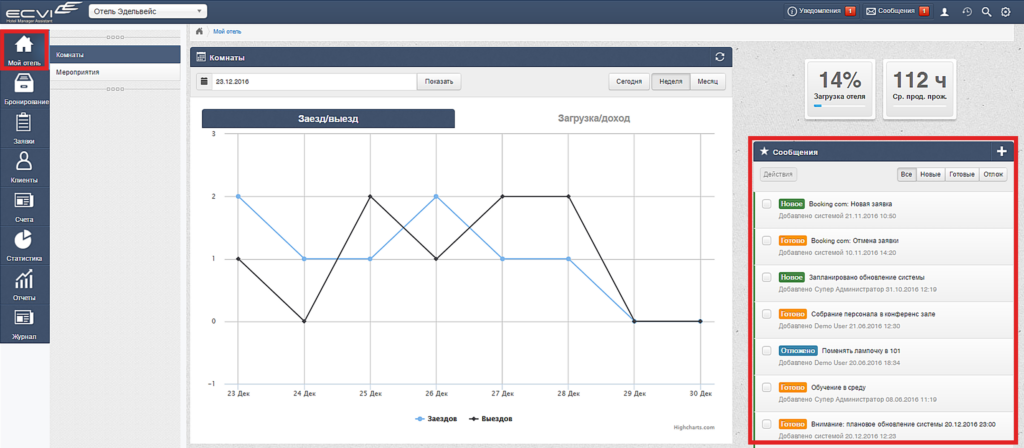Open settings gear in top bar

click(x=1006, y=11)
